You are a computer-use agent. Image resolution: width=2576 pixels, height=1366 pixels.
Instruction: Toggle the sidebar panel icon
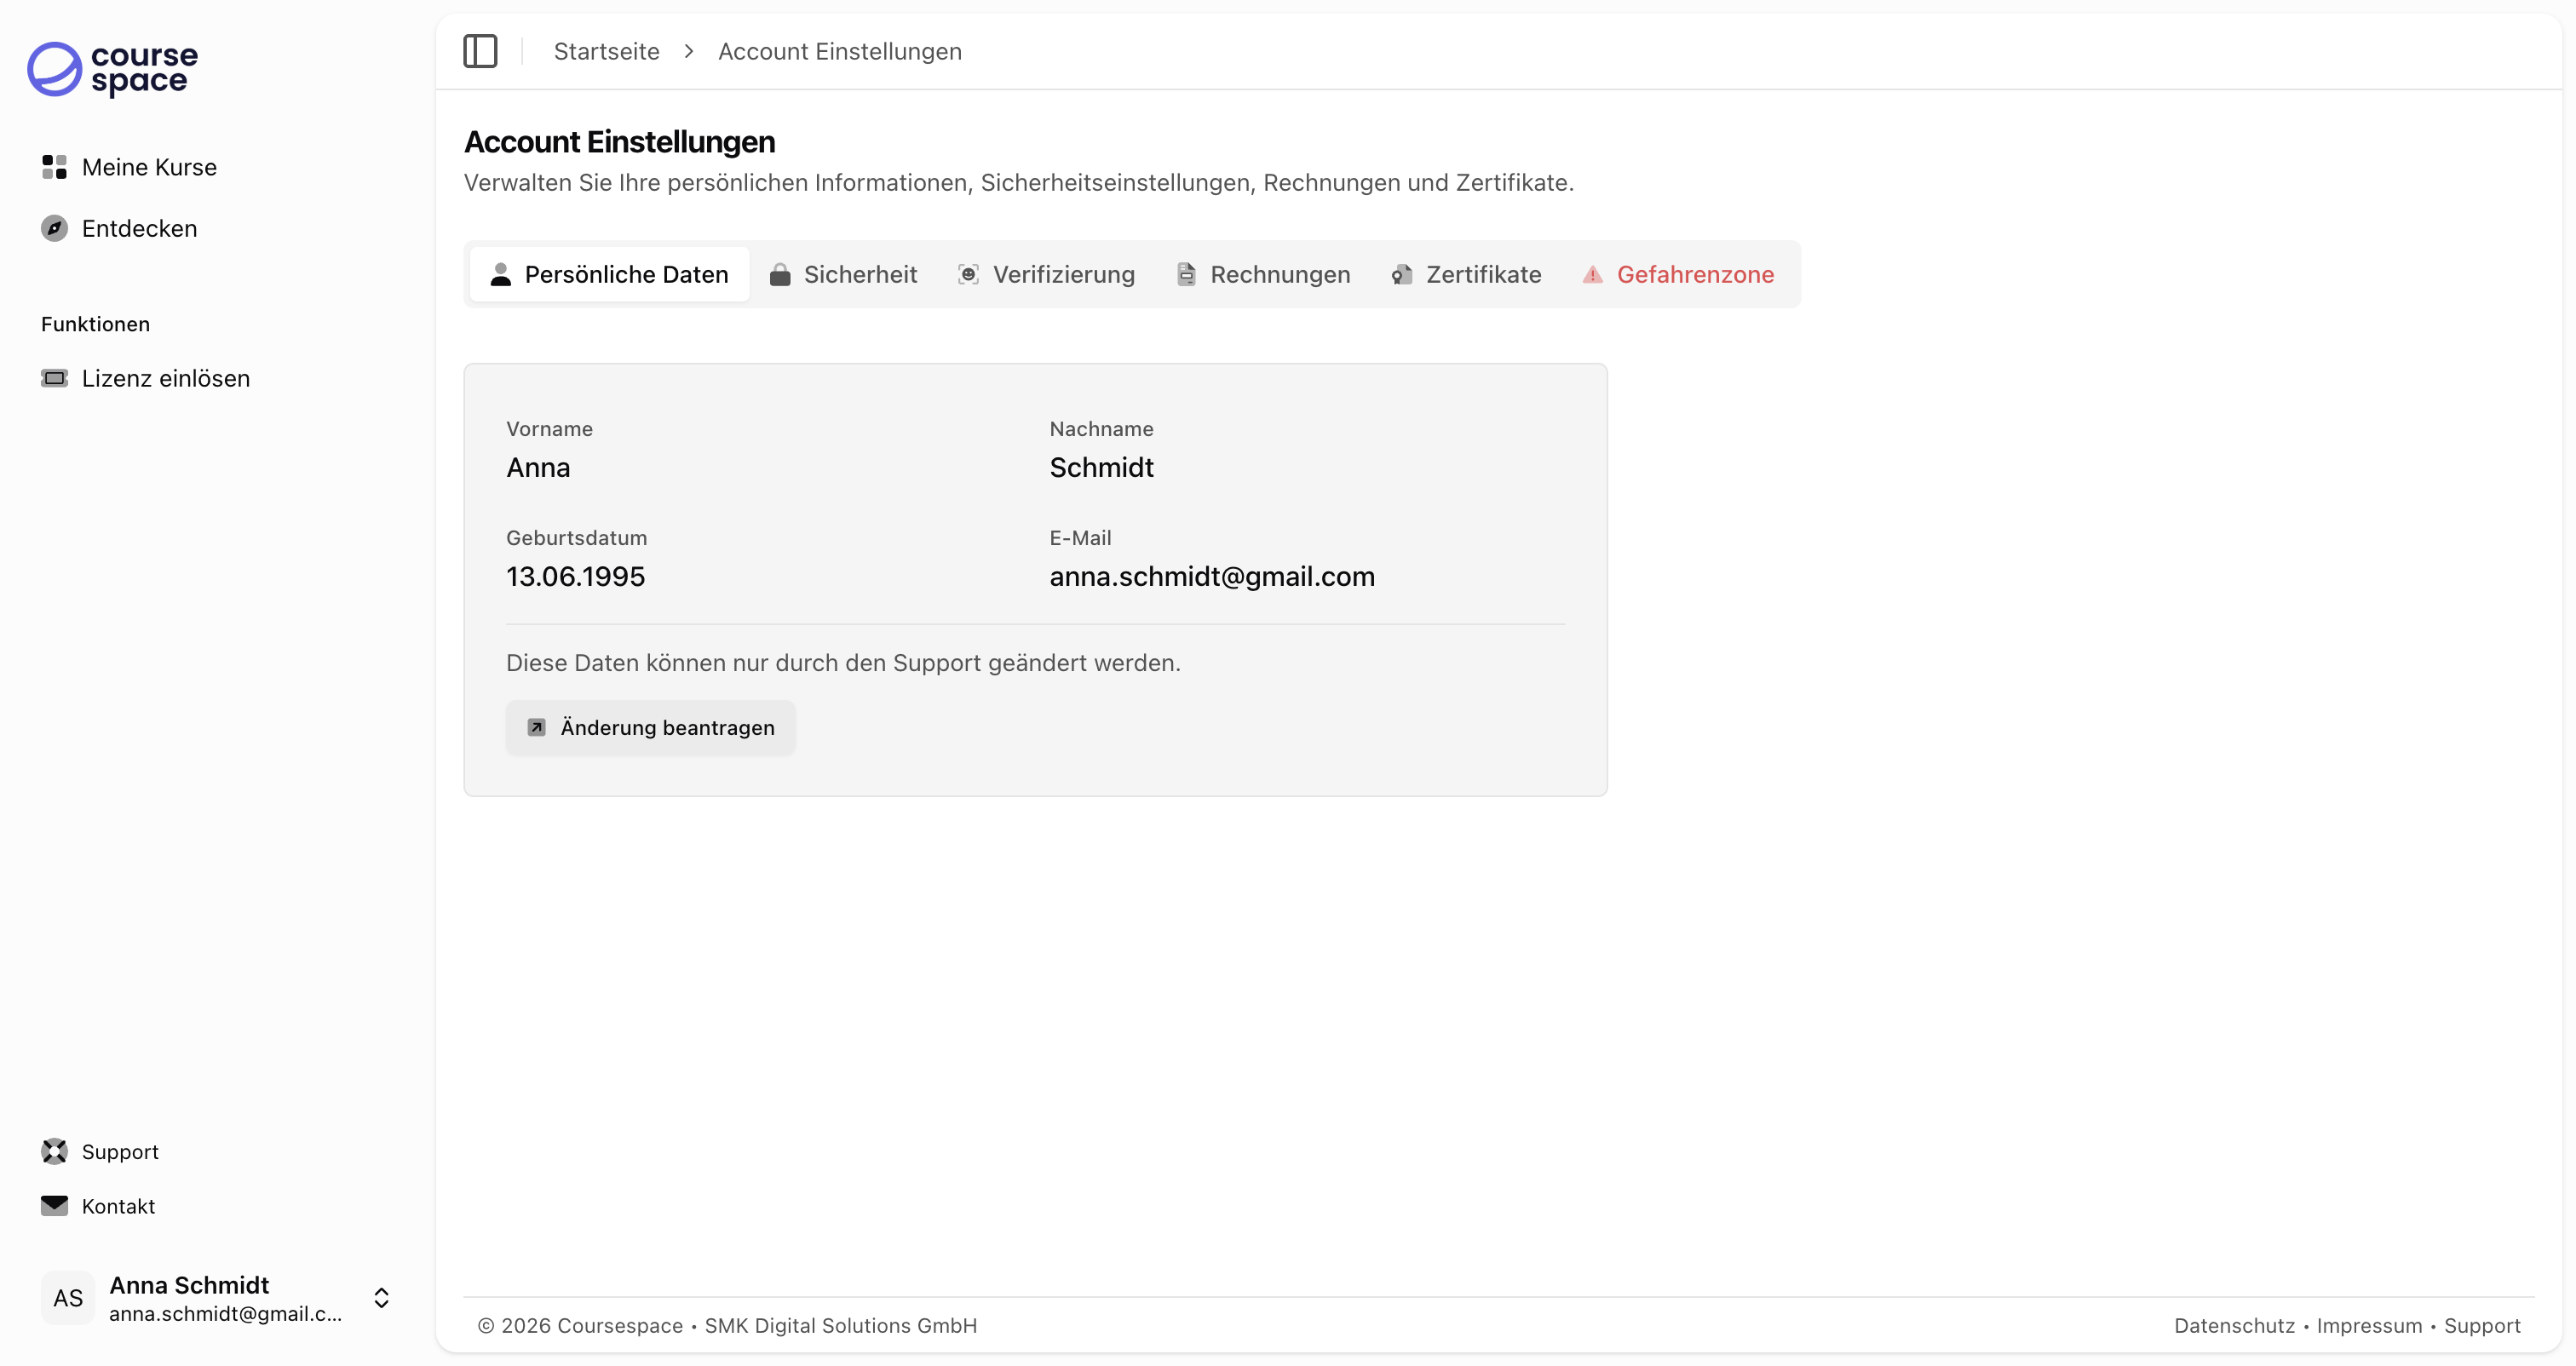pos(480,51)
